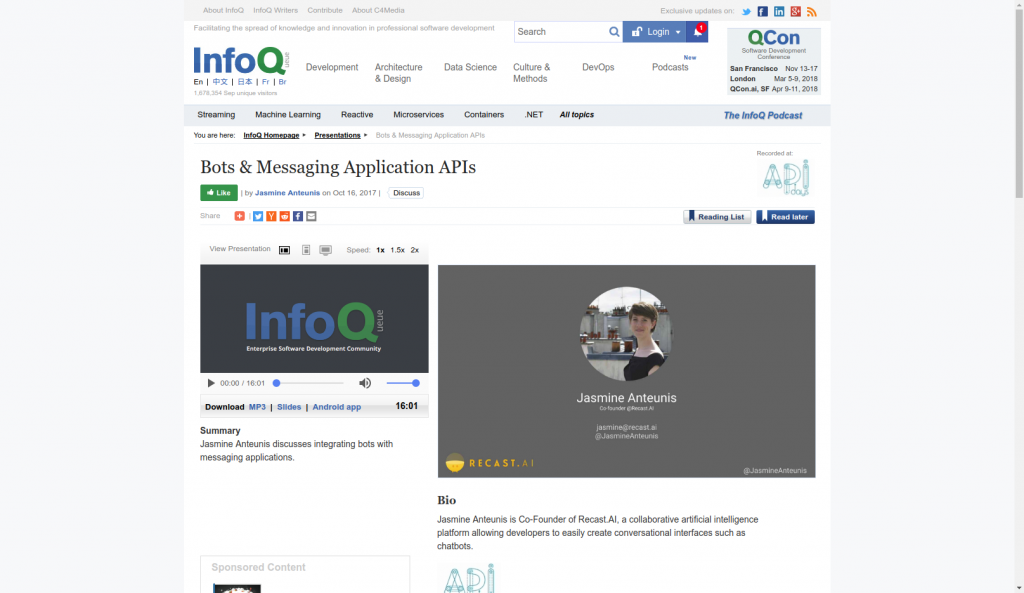Open InfoQ's Twitter page in the header
Screen dimensions: 1024x593
(x=746, y=12)
